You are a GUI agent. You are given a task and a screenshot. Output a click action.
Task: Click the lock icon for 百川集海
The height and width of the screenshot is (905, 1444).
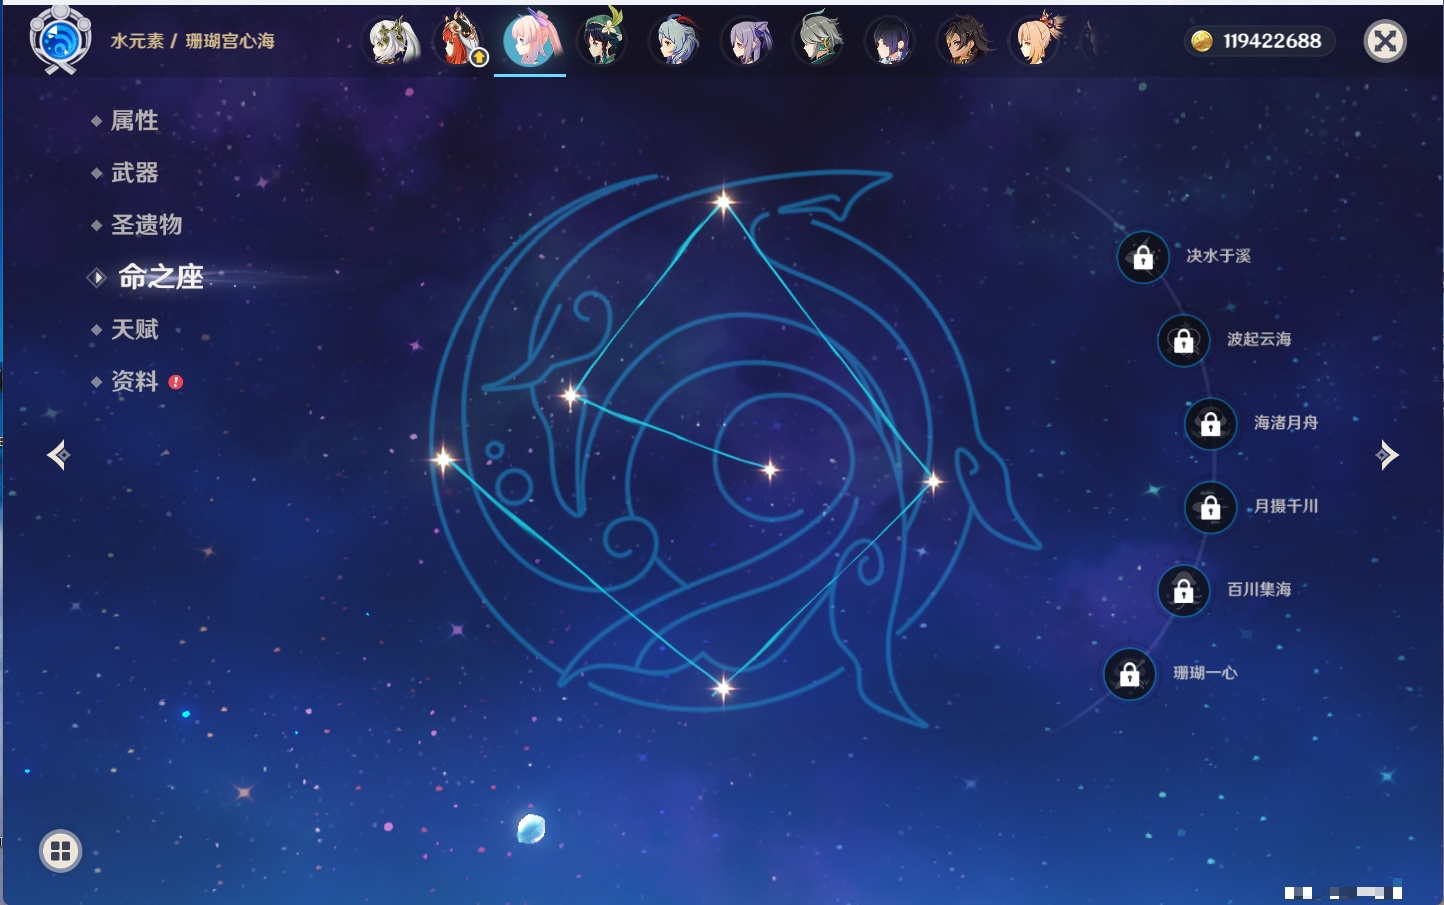coord(1183,590)
